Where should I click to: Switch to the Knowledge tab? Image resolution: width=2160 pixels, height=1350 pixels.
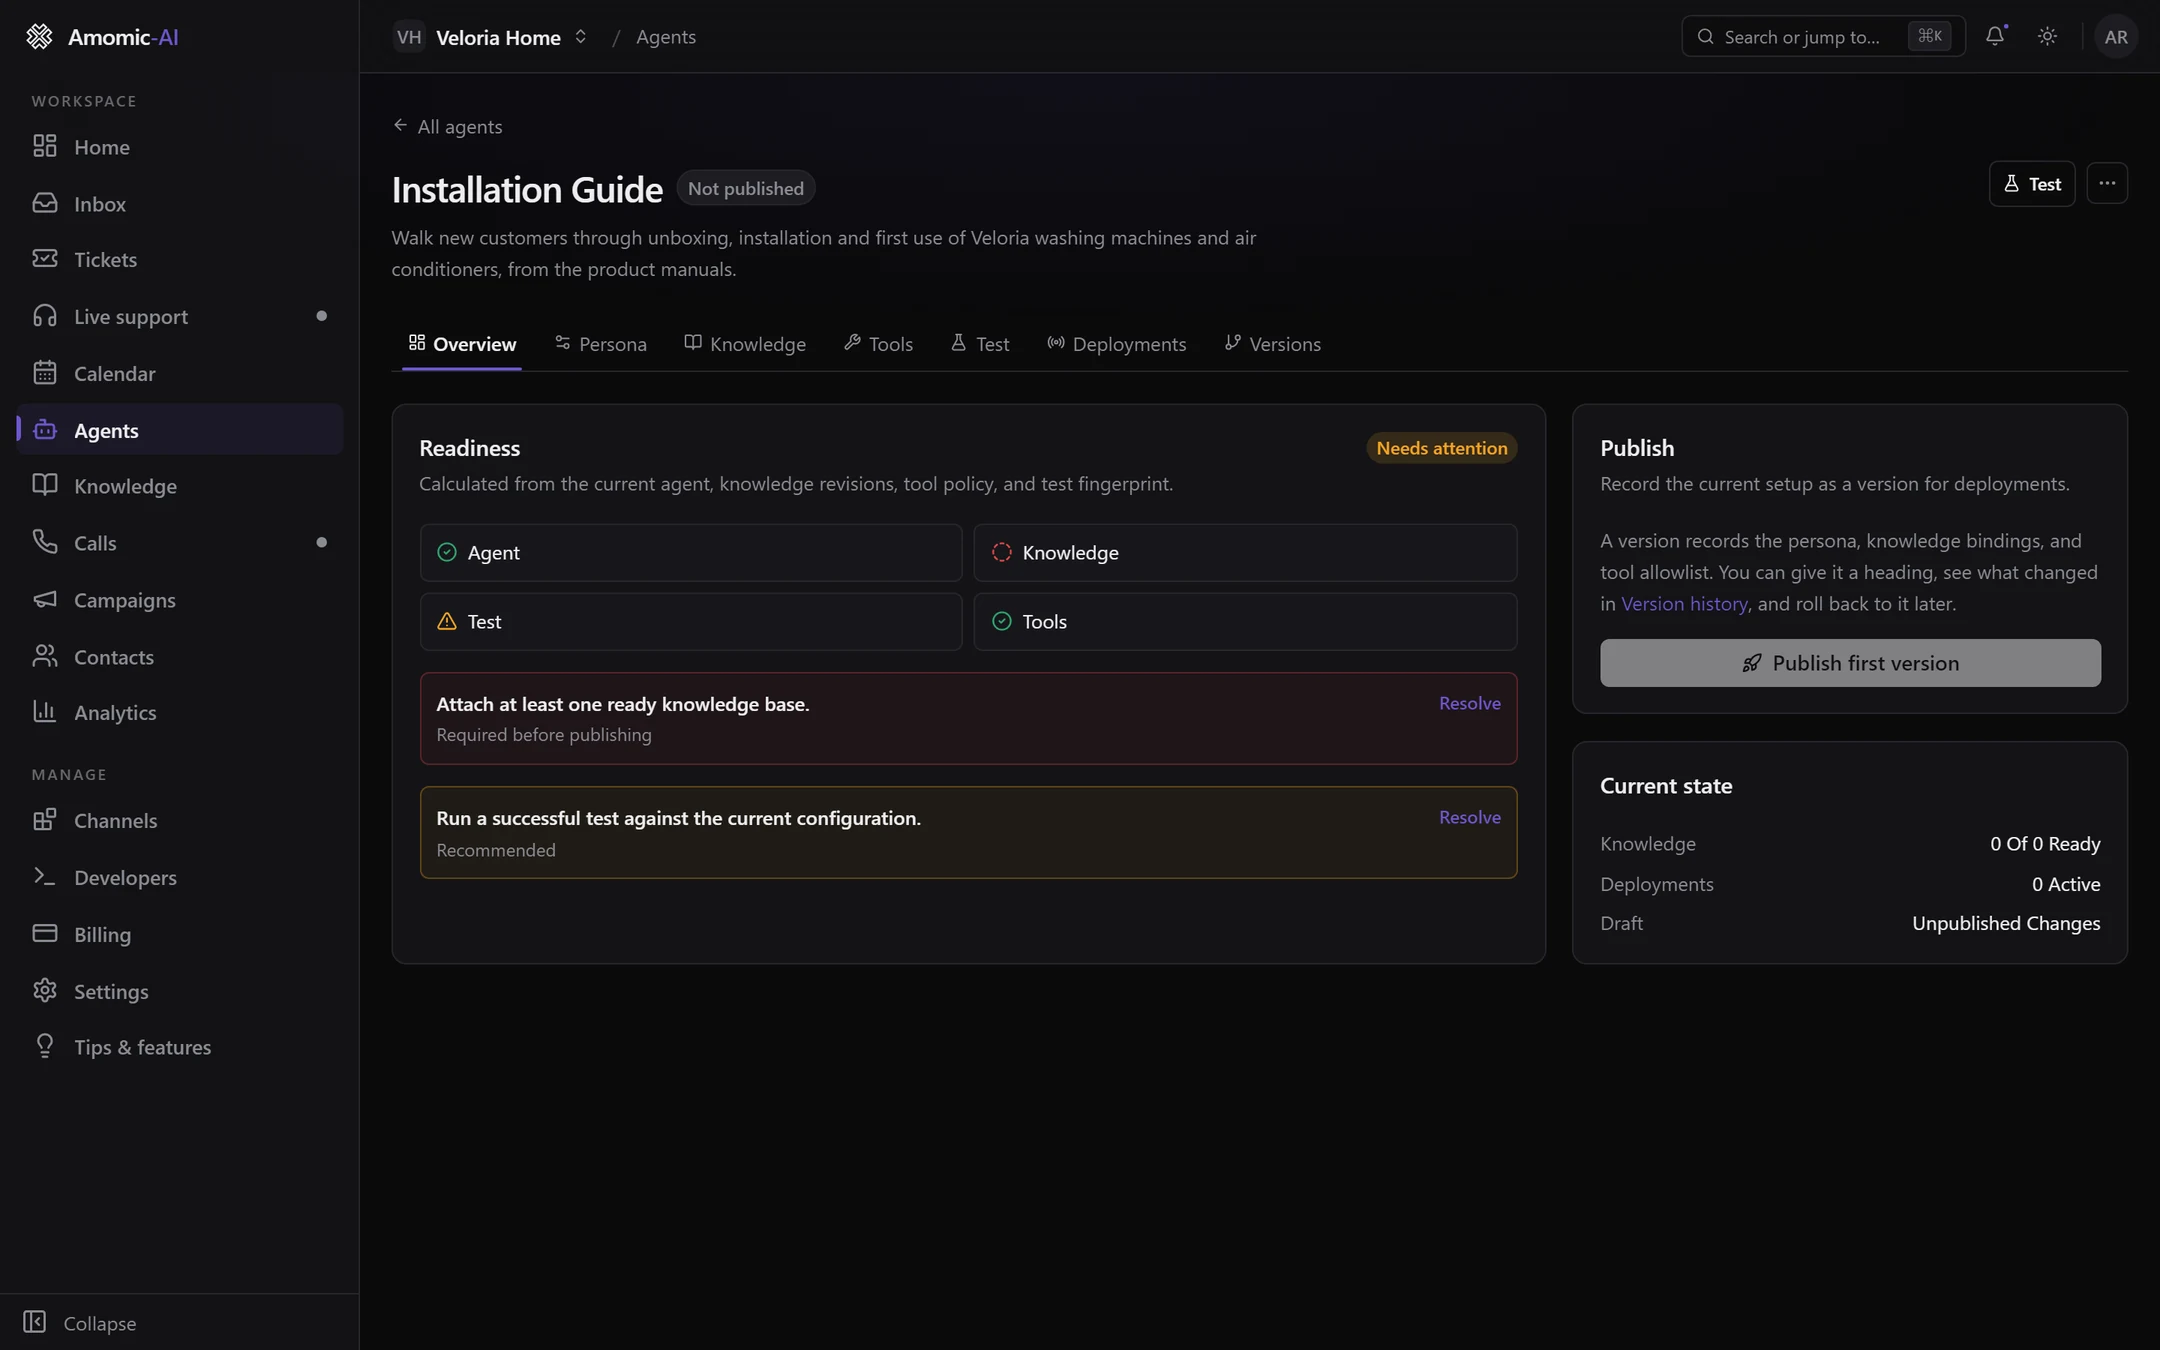(745, 344)
